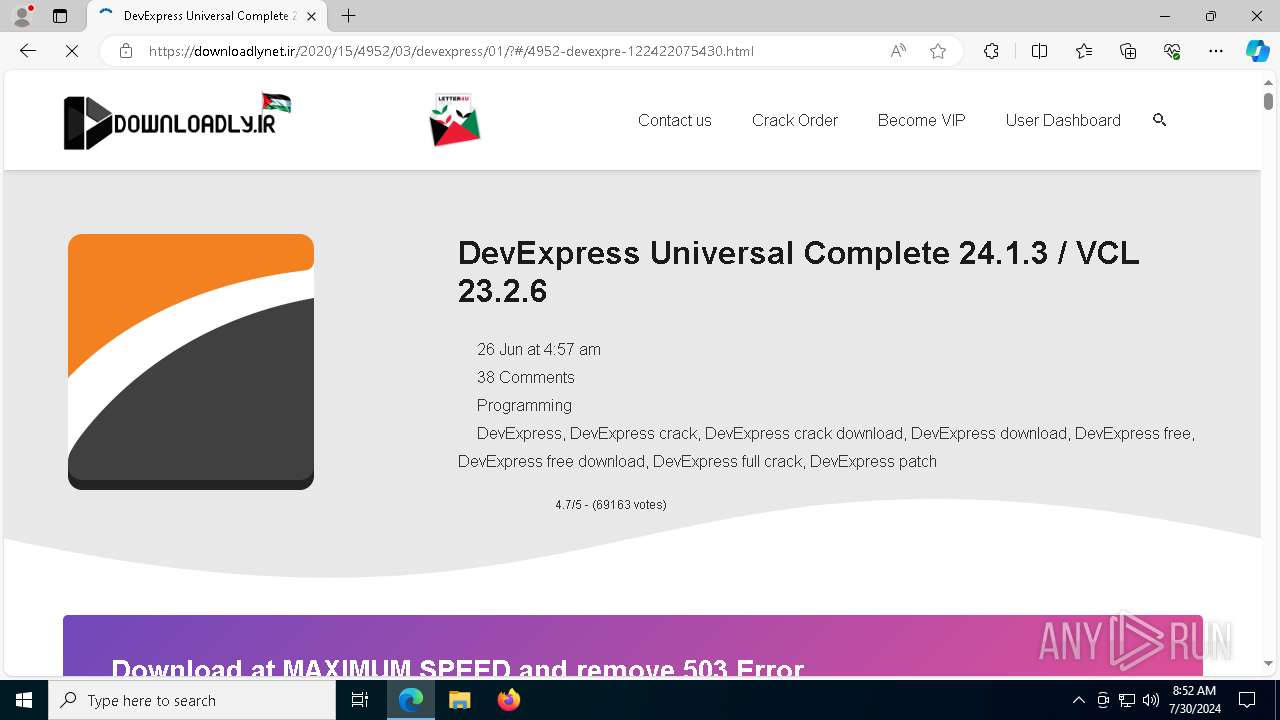
Task: Close the DevExpress Universal Complete tab
Action: point(312,16)
